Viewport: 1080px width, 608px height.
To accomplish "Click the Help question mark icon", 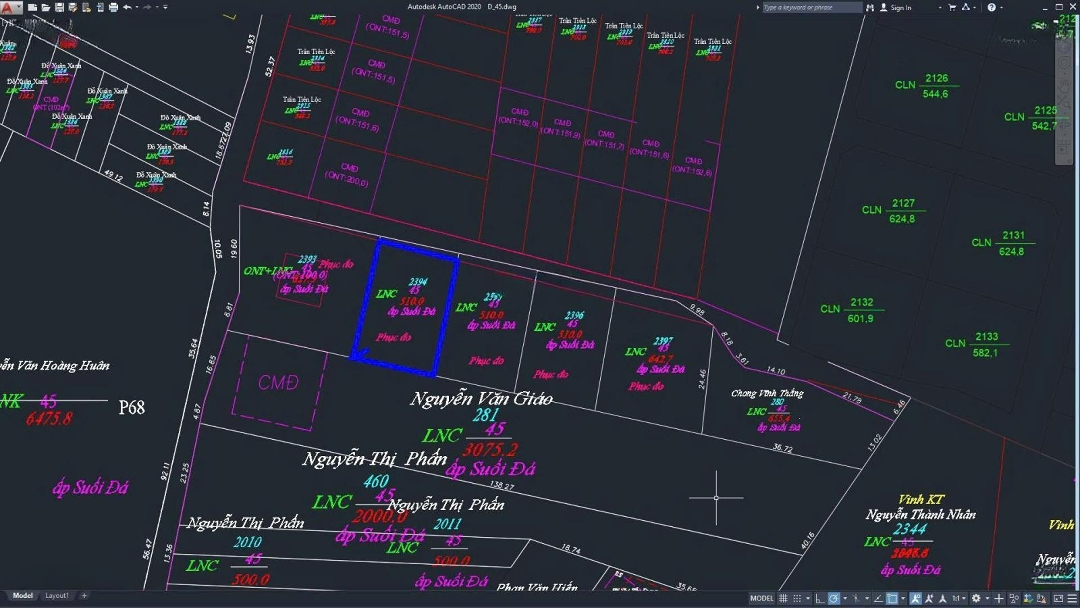I will coord(992,7).
